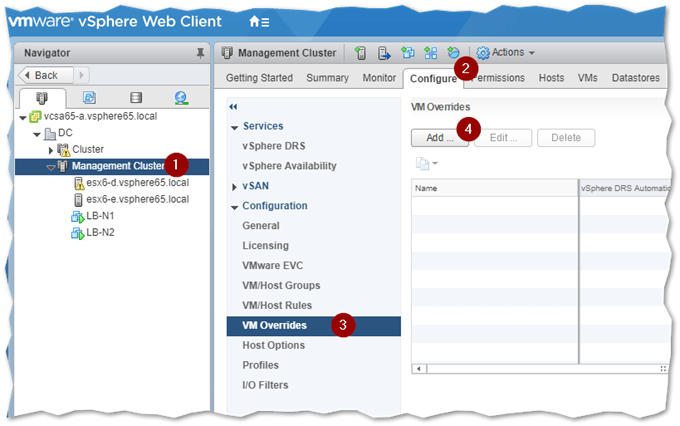Open VMware EVC settings
The height and width of the screenshot is (426, 680).
pos(273,265)
